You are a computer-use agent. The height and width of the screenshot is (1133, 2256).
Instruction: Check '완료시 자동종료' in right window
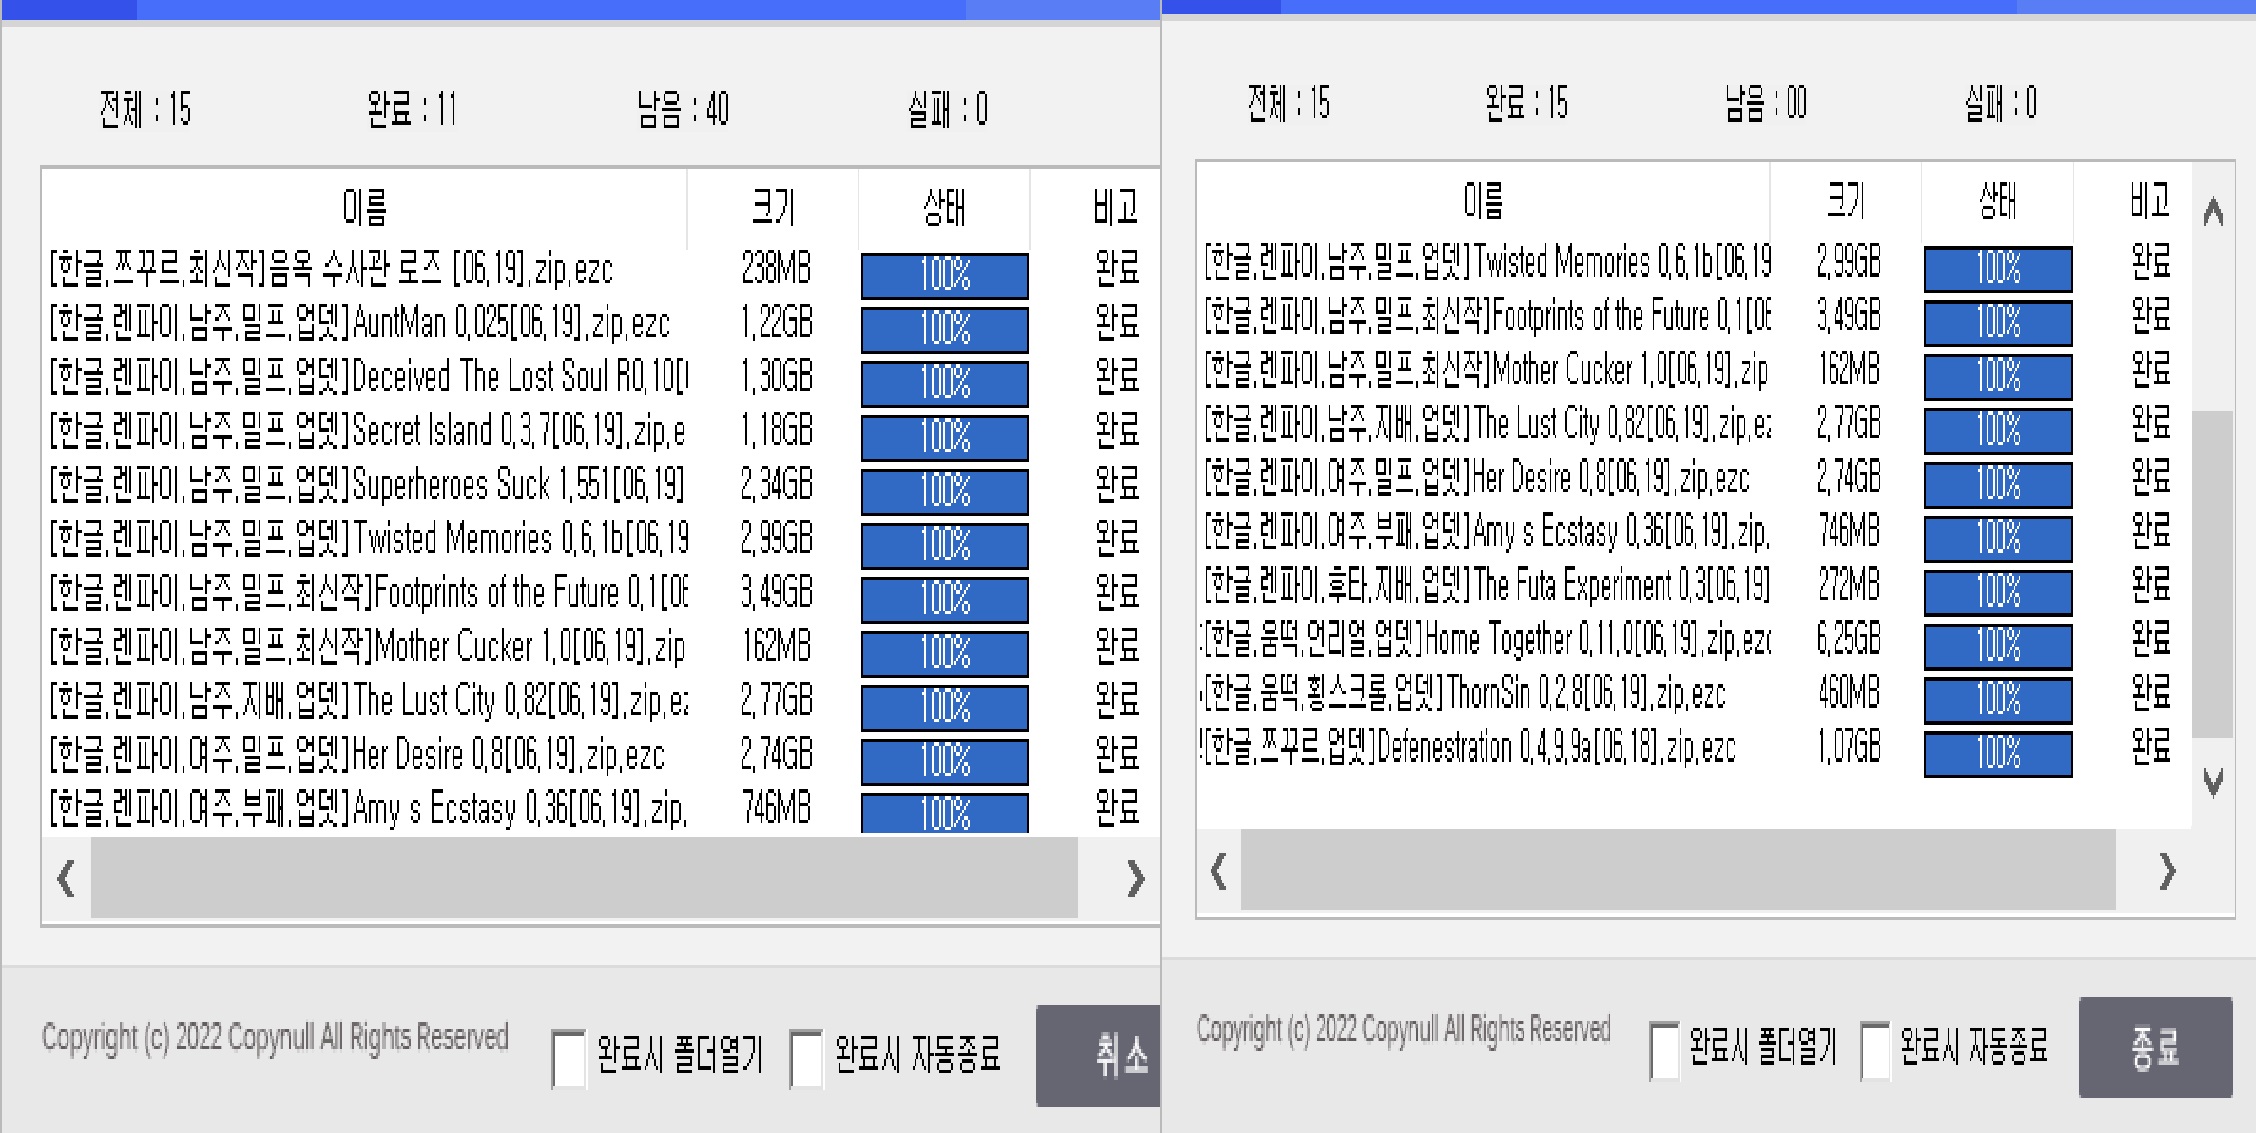pos(1876,1050)
